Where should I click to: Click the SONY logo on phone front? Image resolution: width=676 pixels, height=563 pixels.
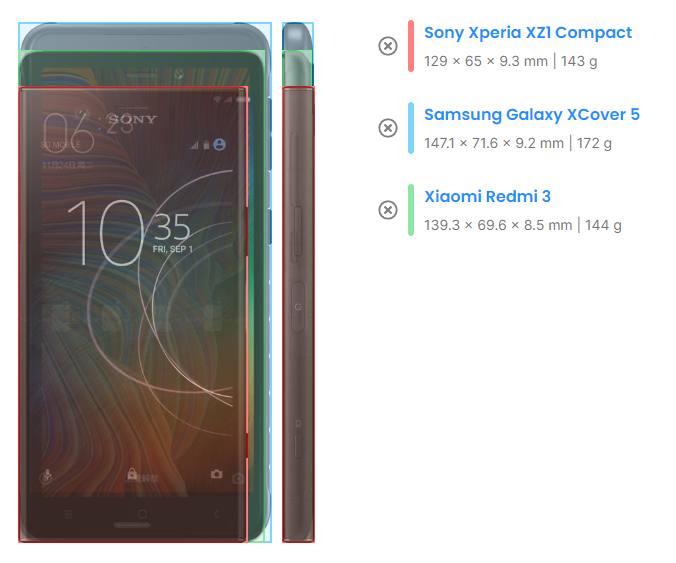pos(132,119)
